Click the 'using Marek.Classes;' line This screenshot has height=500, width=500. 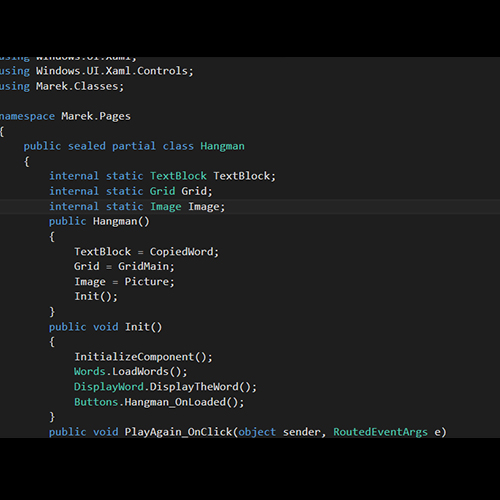62,86
